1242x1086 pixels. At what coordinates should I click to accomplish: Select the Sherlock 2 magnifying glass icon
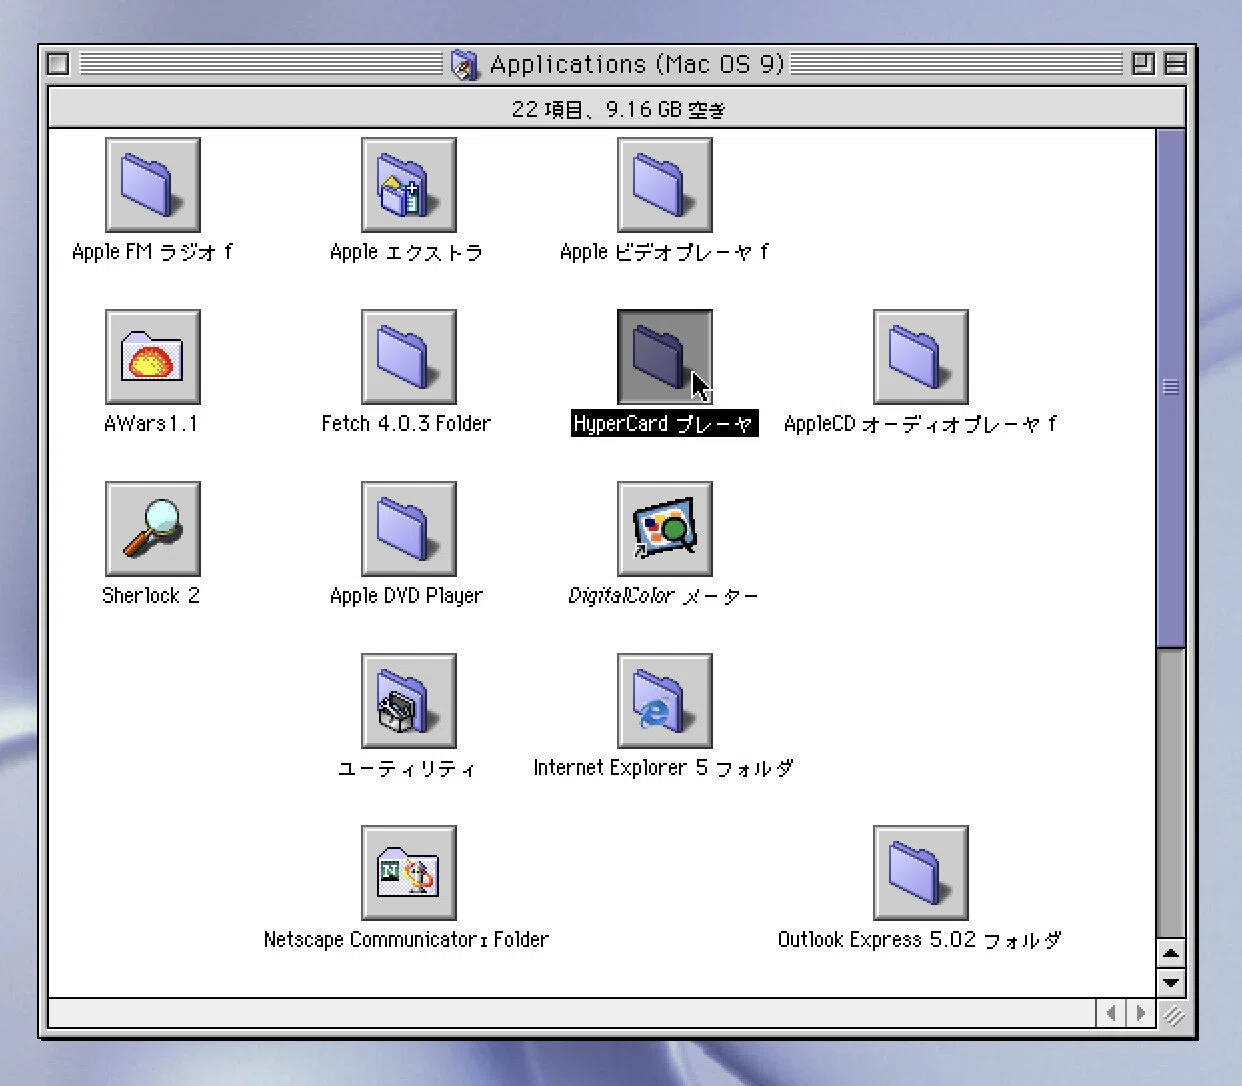[153, 529]
